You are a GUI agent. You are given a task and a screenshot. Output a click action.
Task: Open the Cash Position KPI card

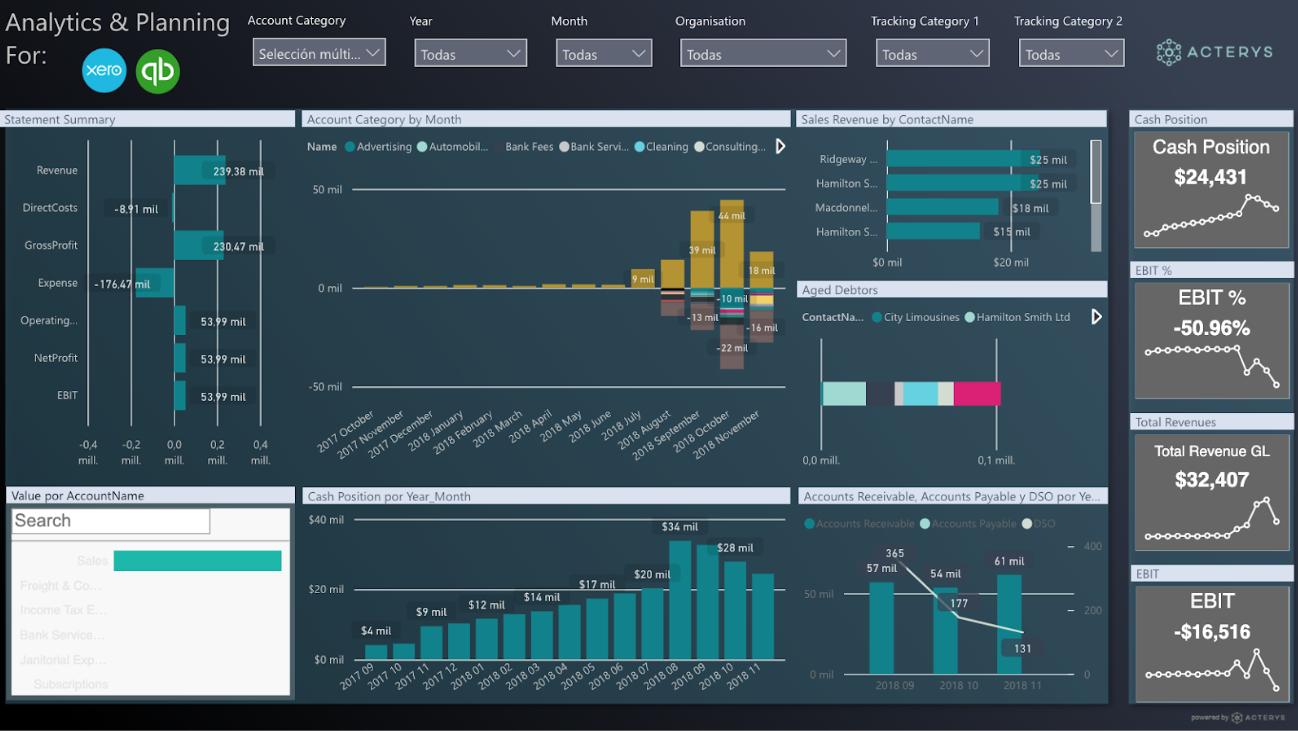1211,189
